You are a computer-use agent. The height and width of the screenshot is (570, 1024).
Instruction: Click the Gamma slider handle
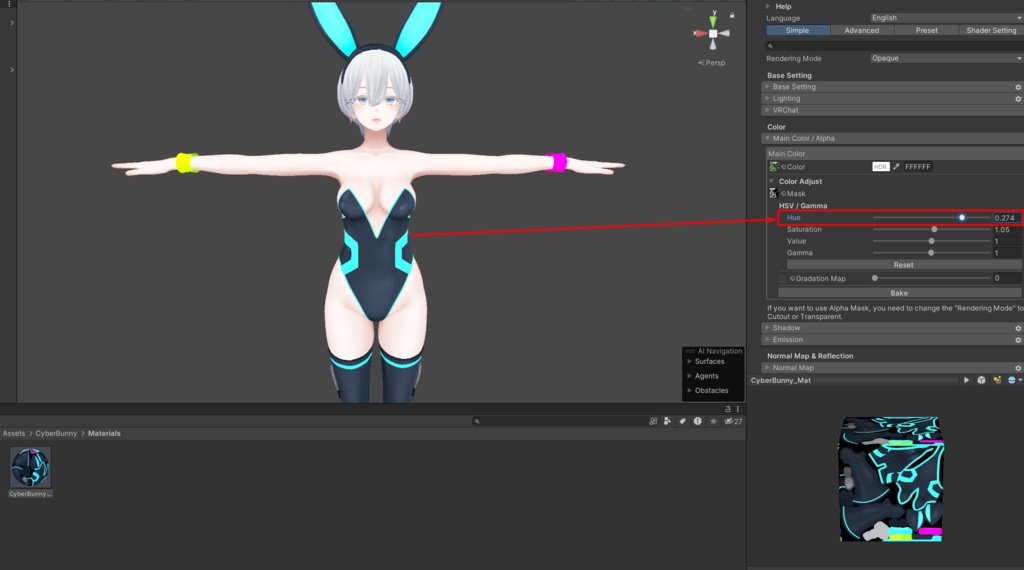click(931, 253)
